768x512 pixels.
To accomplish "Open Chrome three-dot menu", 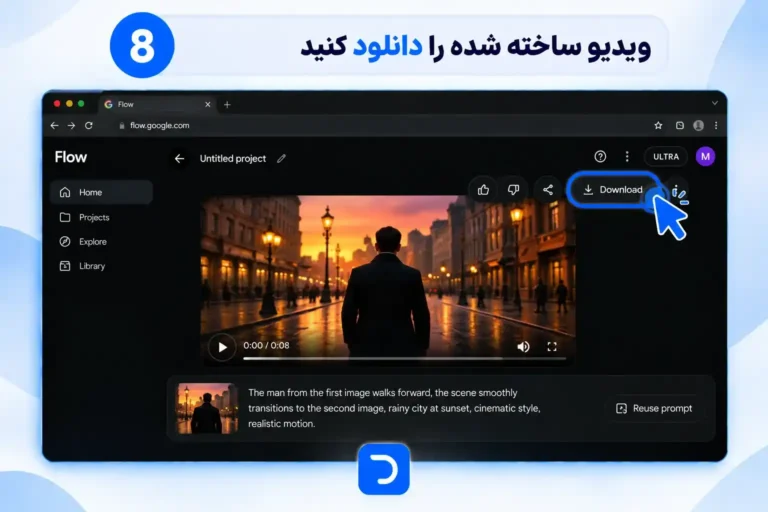I will click(x=716, y=125).
